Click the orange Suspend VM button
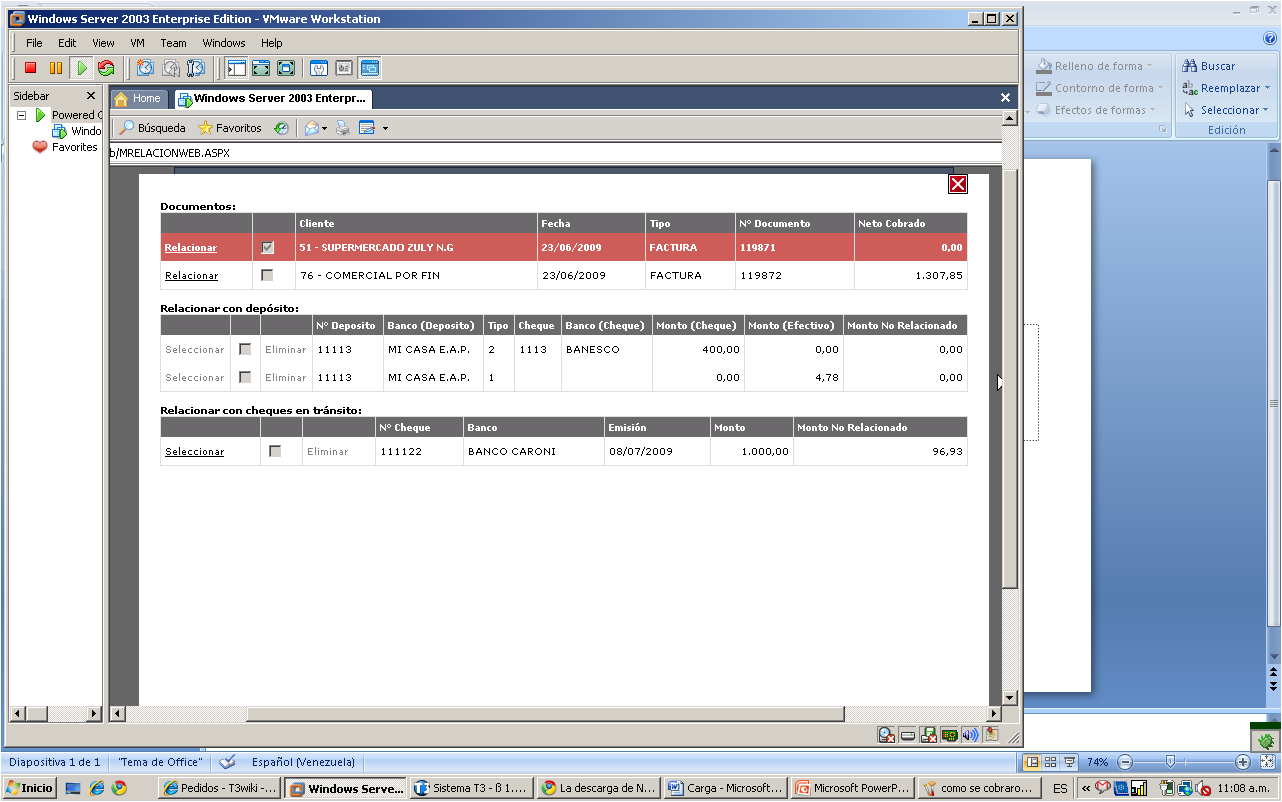Image resolution: width=1282 pixels, height=802 pixels. (56, 68)
